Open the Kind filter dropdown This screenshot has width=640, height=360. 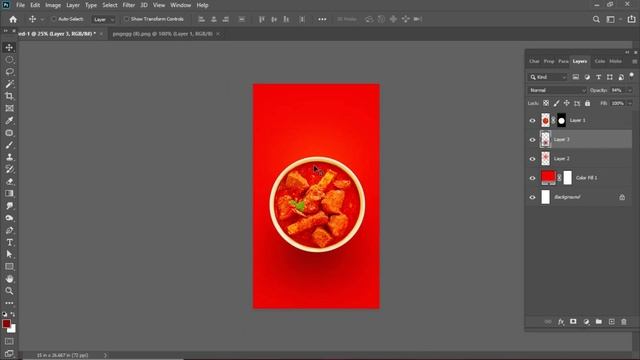pos(548,77)
